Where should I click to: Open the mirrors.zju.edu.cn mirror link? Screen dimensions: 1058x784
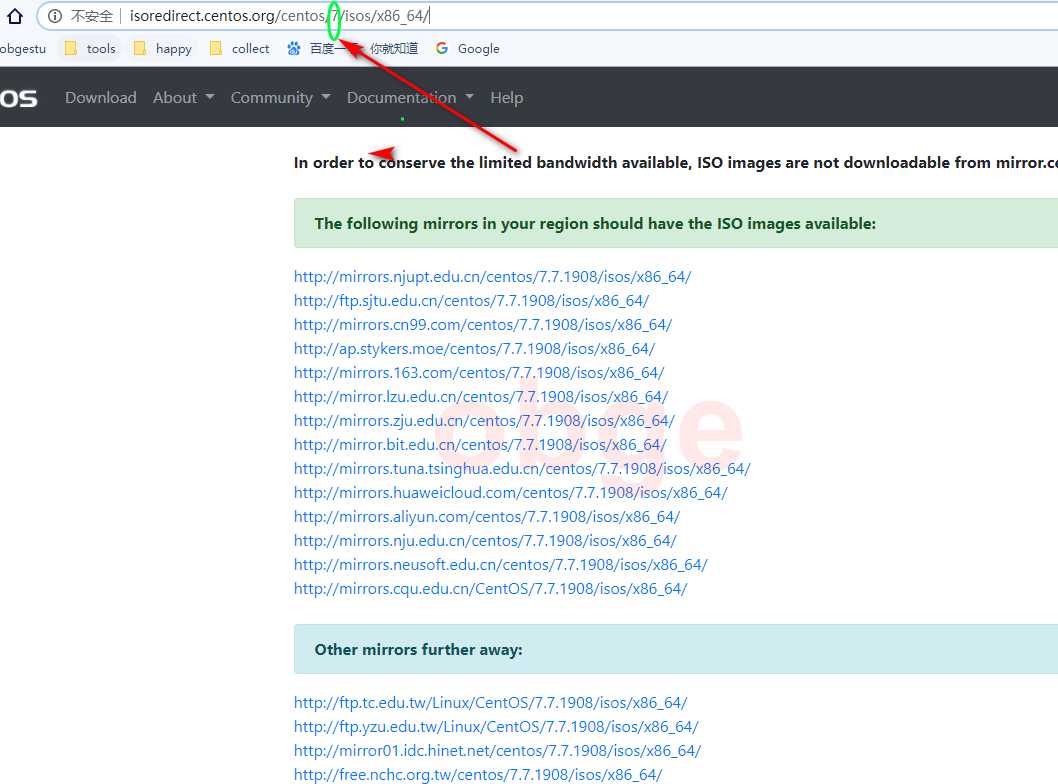484,421
